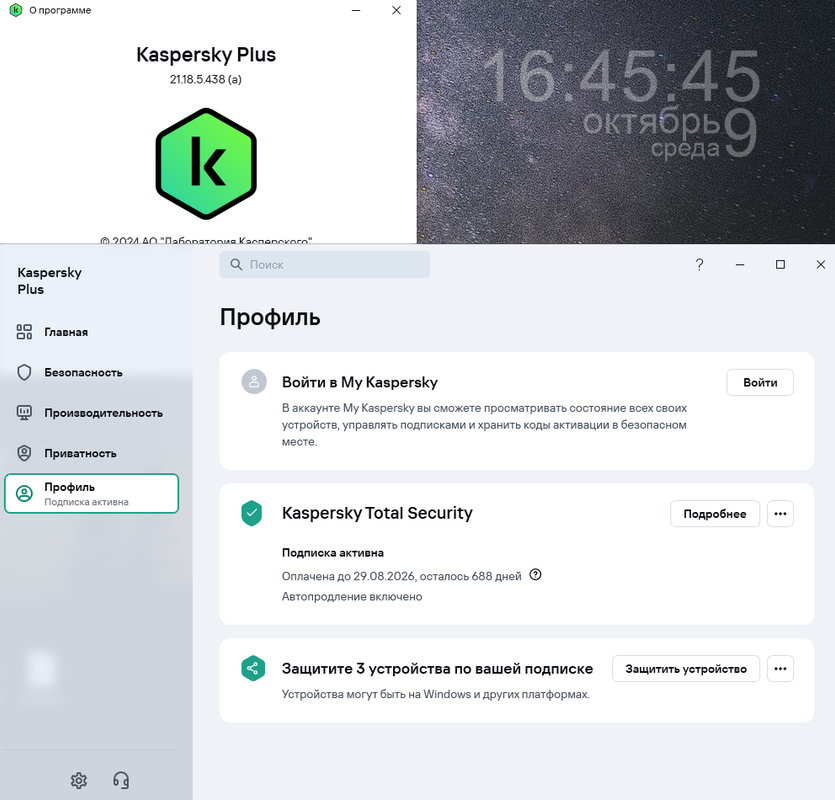
Task: Click the share icon on device protection card
Action: (253, 668)
